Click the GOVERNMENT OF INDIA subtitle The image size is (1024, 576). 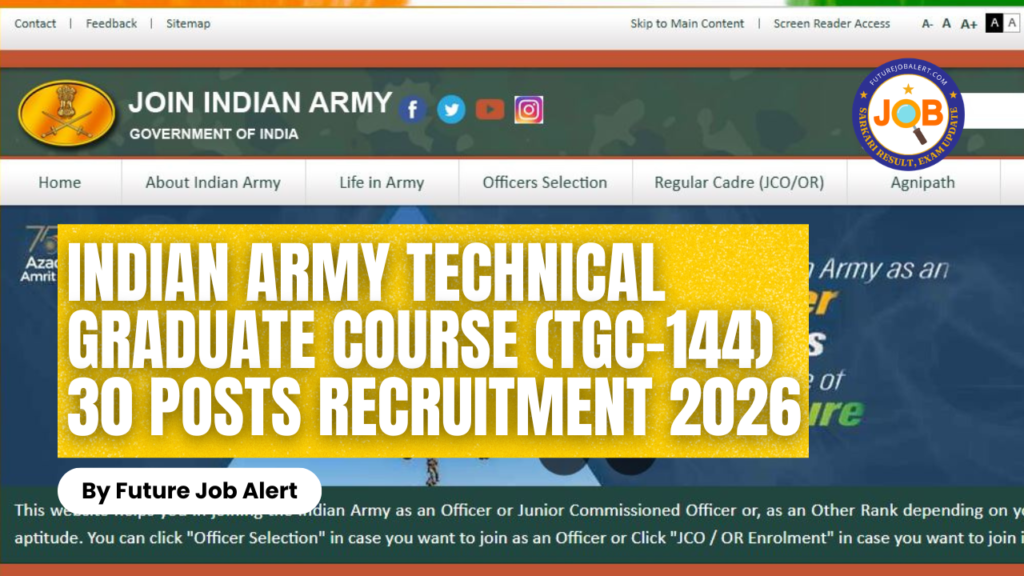coord(214,134)
